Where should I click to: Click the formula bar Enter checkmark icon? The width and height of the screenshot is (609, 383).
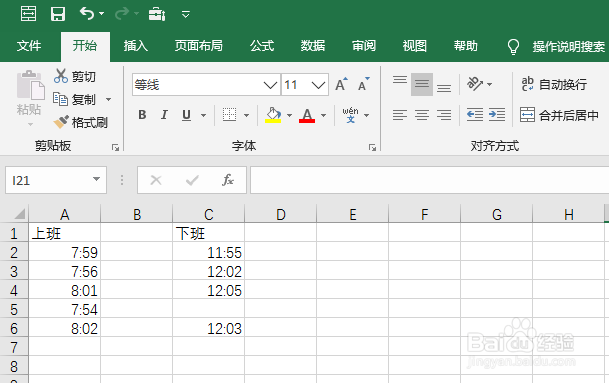(x=192, y=180)
